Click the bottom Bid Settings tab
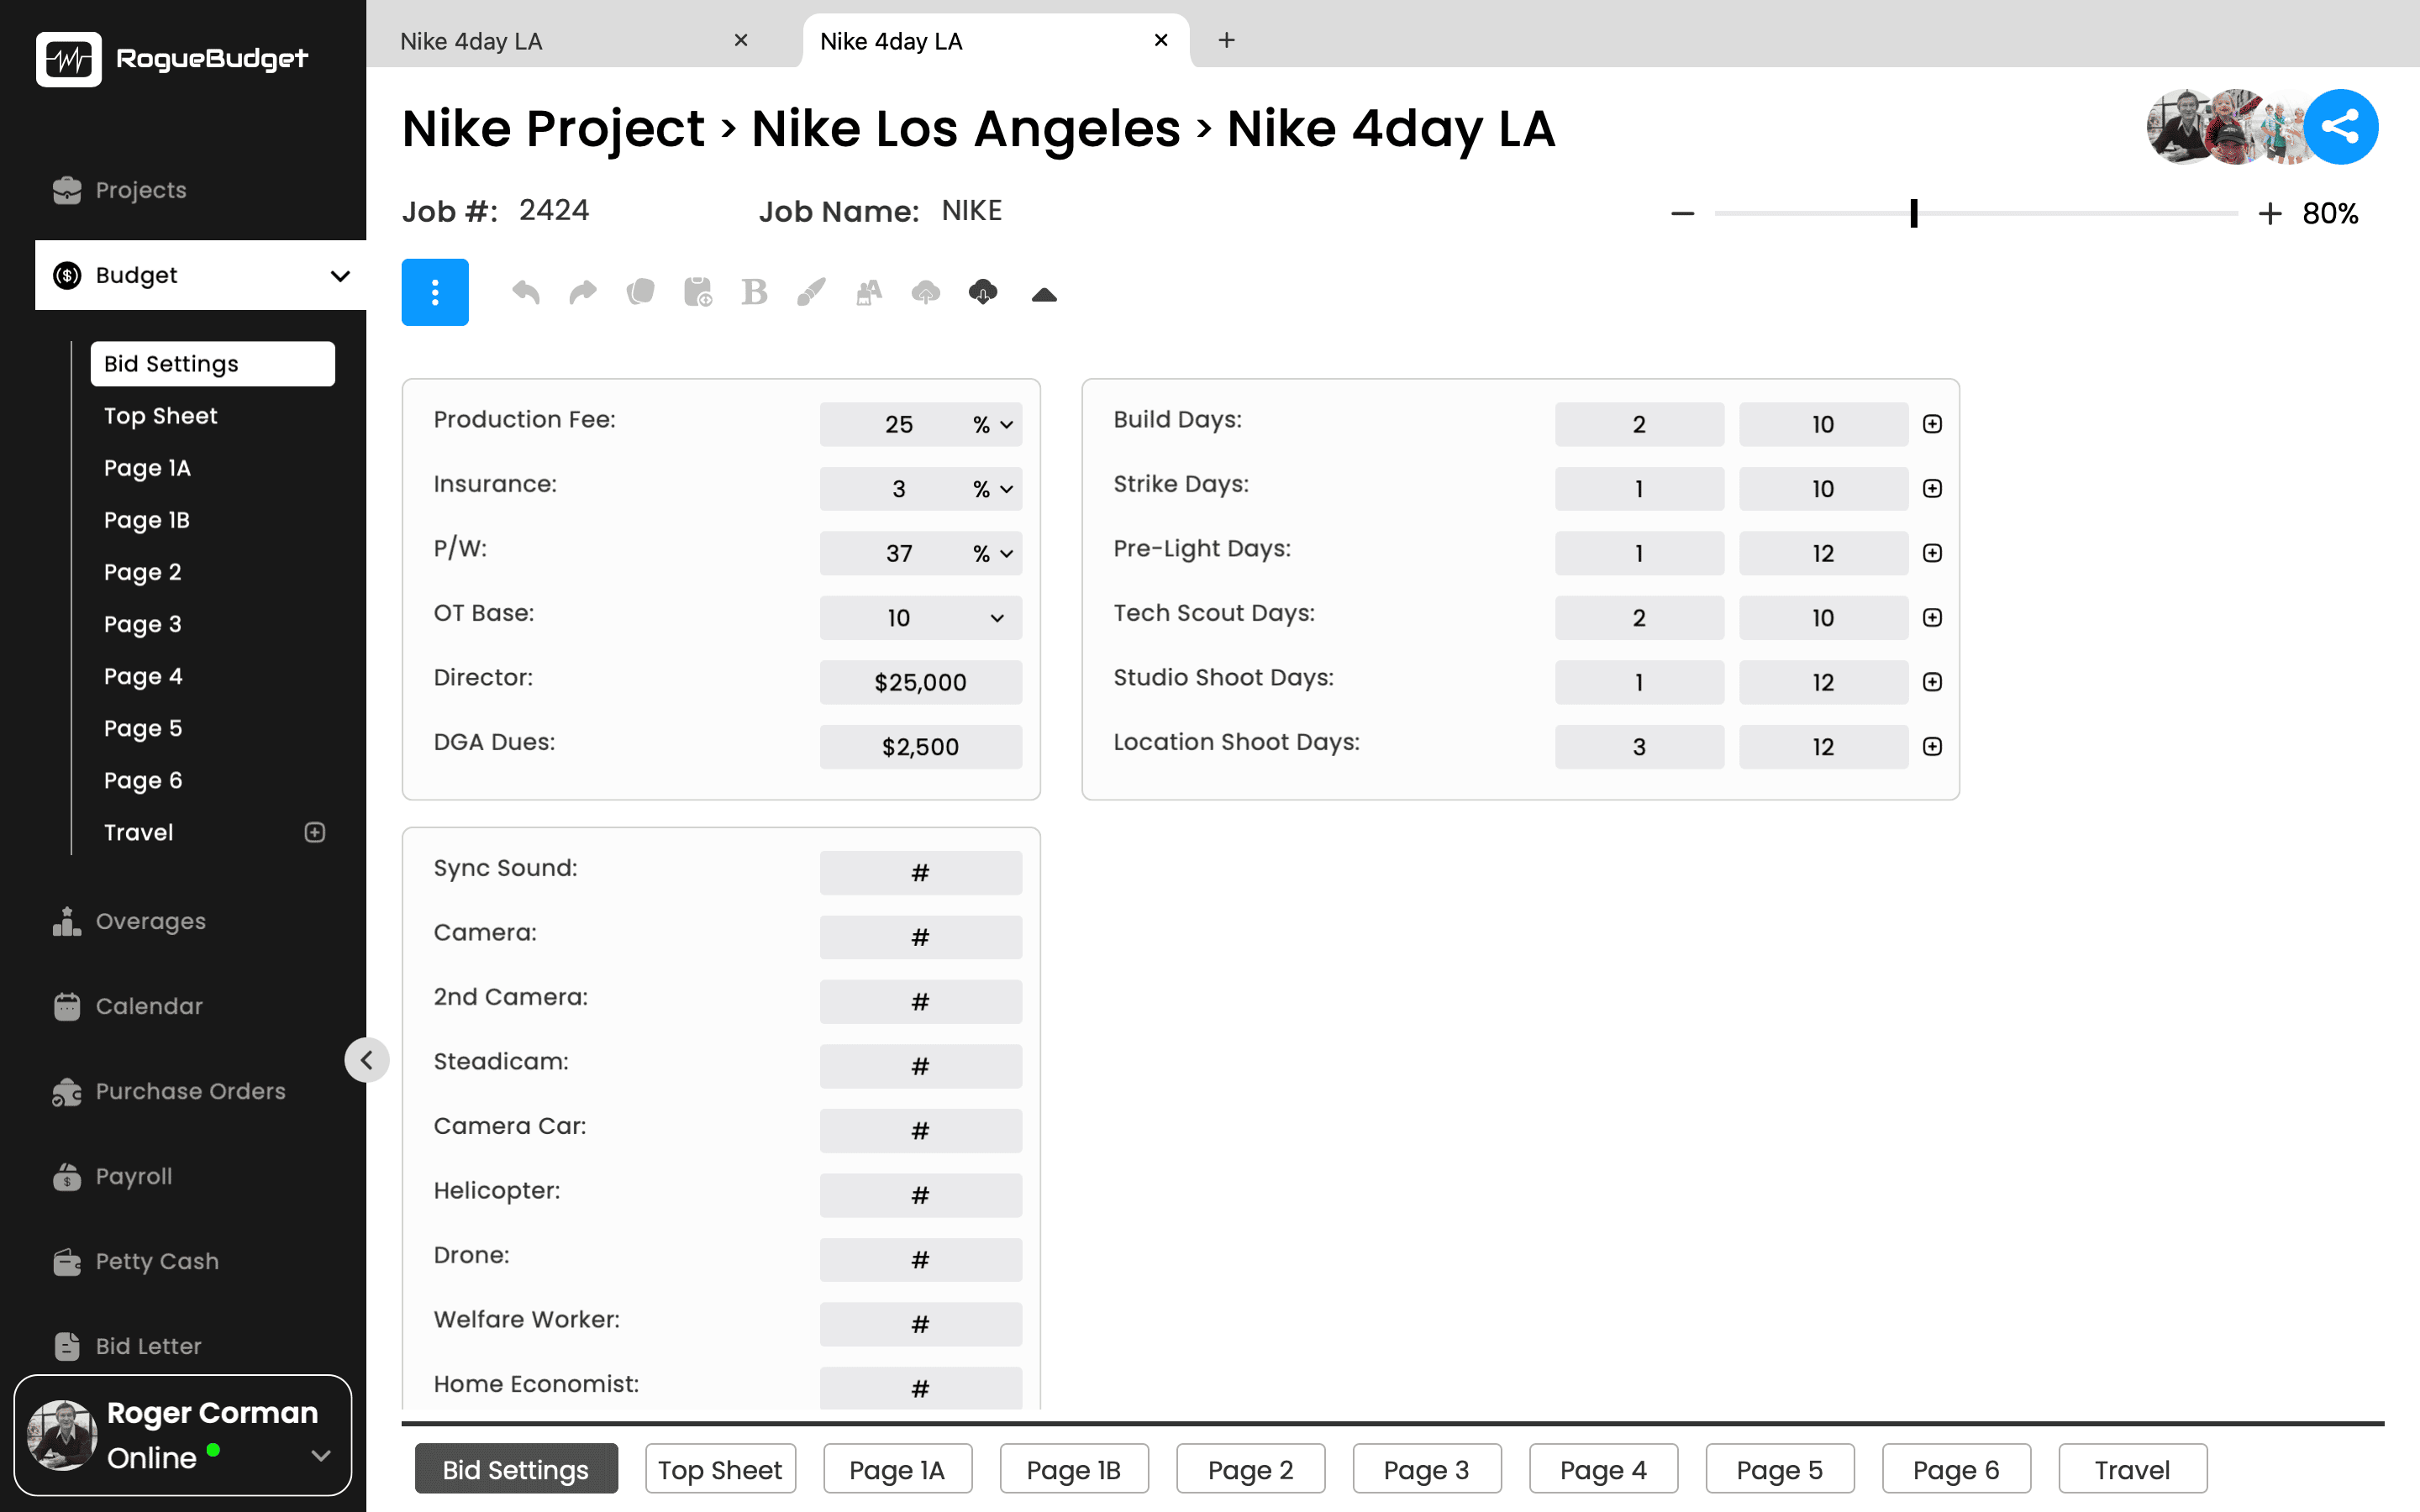 [516, 1468]
